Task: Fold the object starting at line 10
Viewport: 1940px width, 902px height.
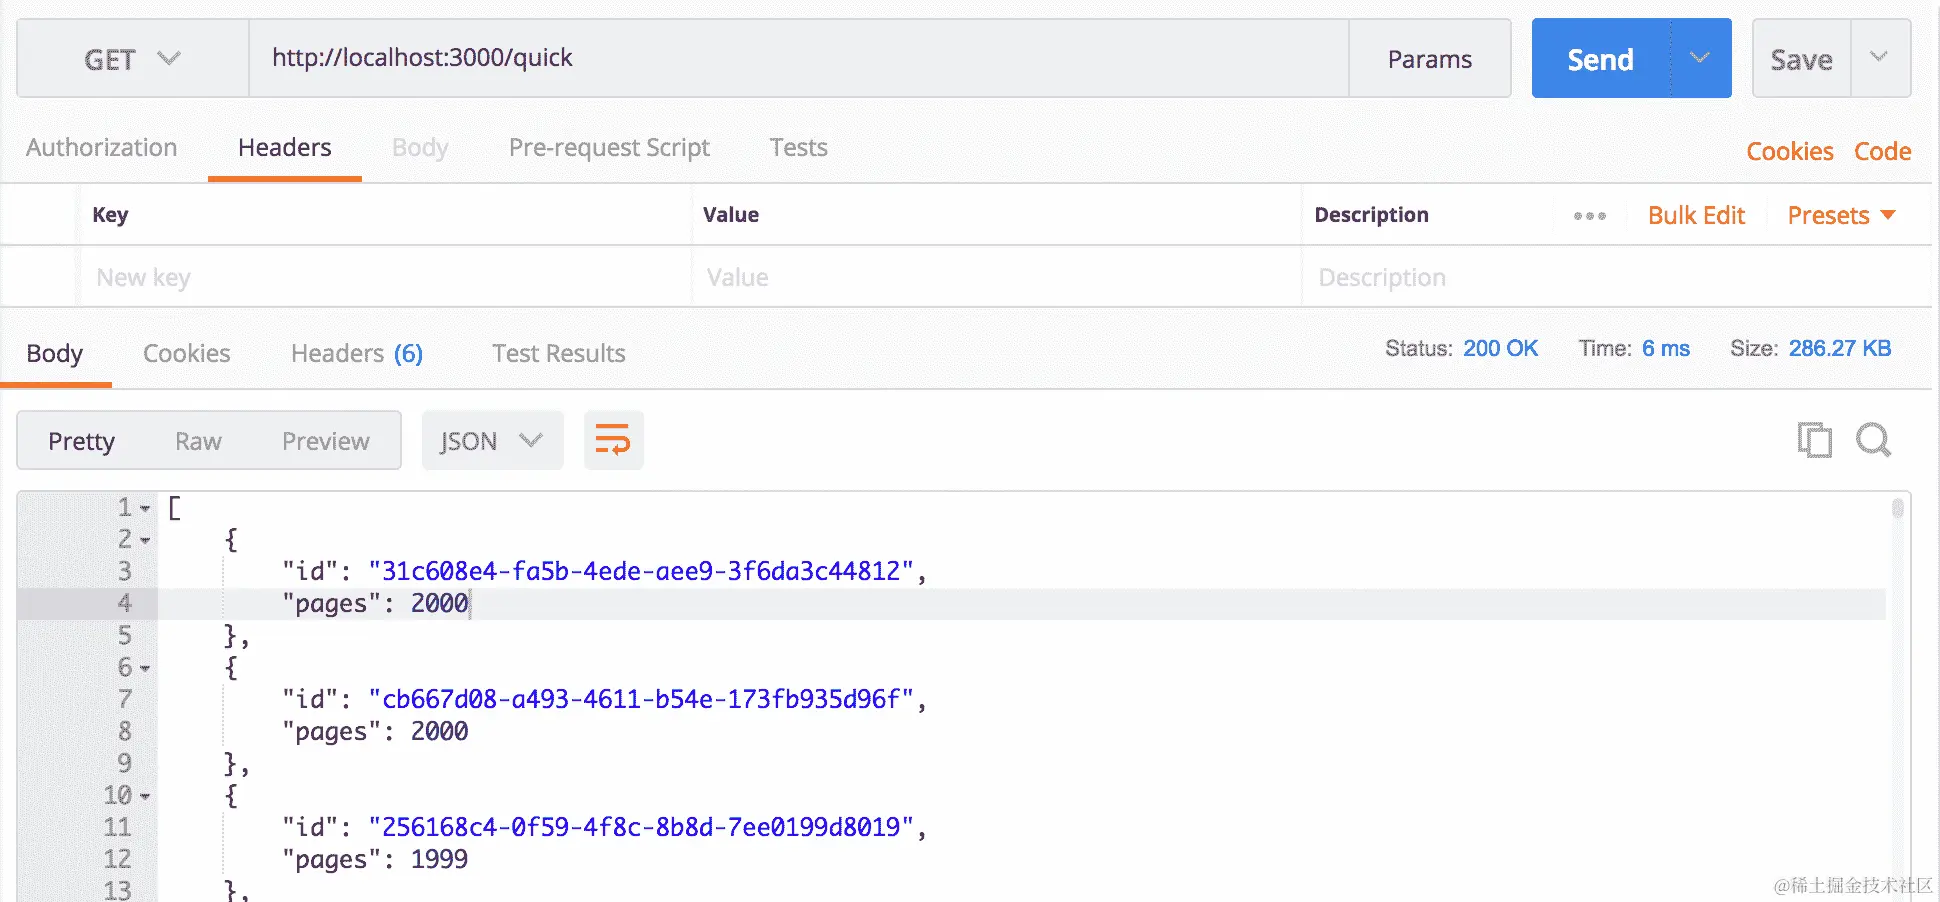Action: [145, 797]
